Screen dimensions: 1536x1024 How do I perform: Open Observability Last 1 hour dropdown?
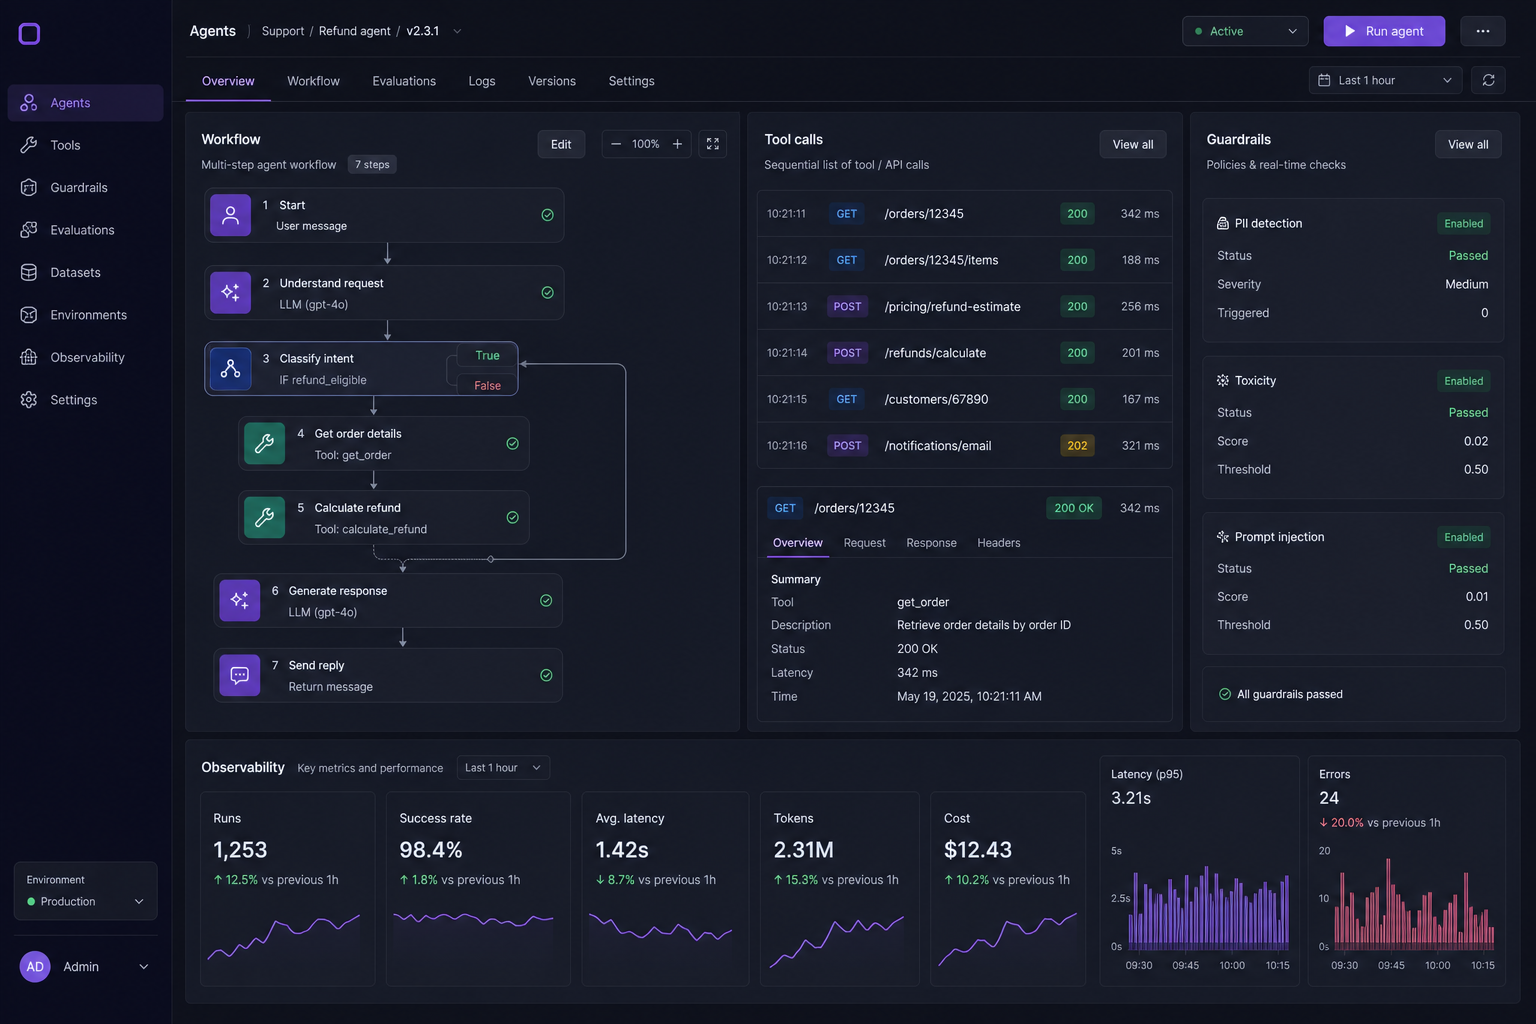[x=503, y=768]
